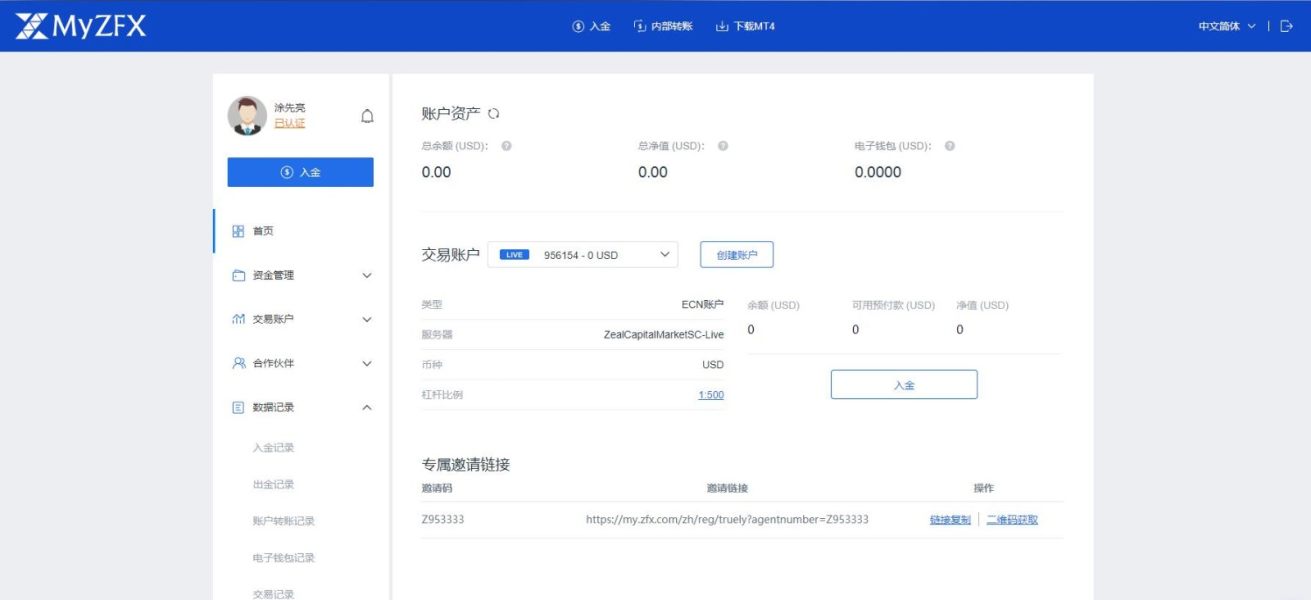The image size is (1311, 600).
Task: Click the username 涂先亮
Action: [290, 107]
